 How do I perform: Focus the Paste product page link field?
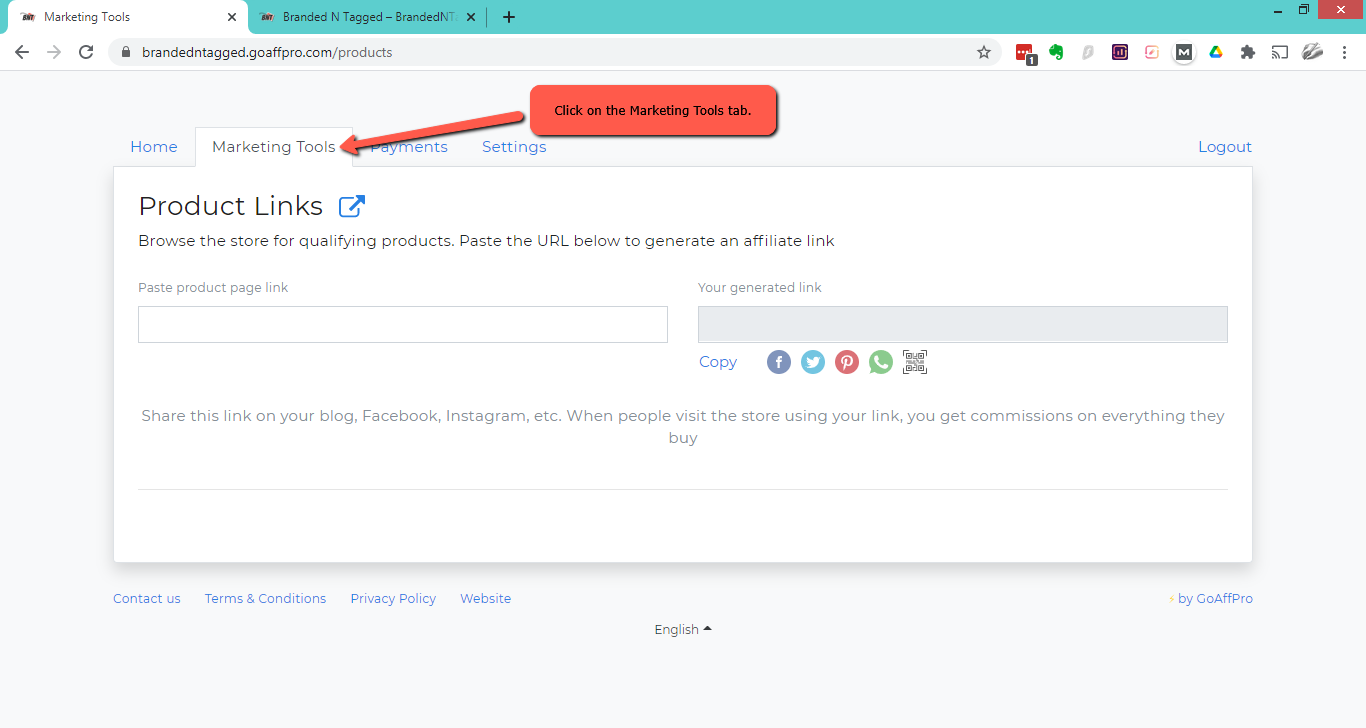[403, 325]
